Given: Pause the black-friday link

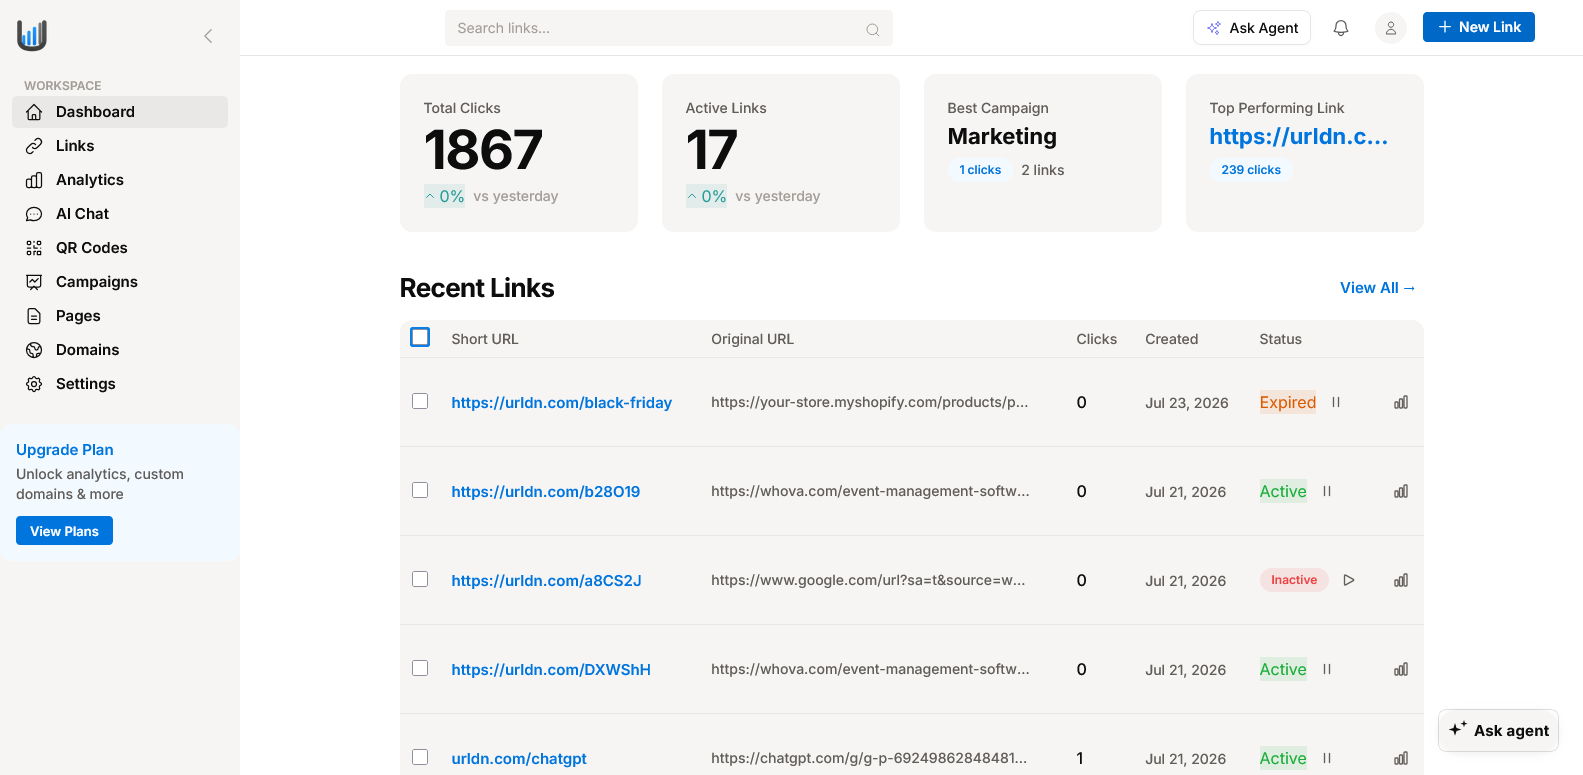Looking at the screenshot, I should pyautogui.click(x=1336, y=402).
